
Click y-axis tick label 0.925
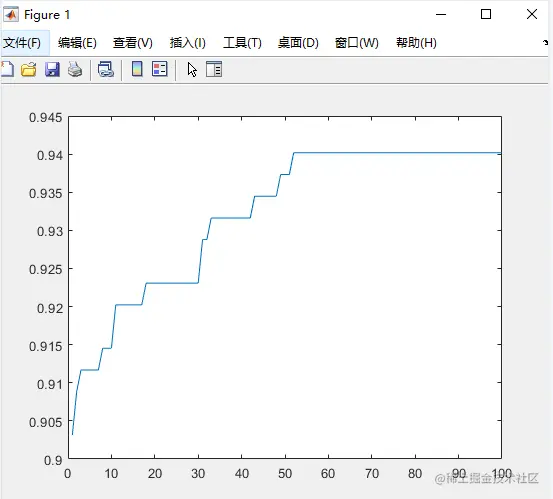[x=45, y=269]
